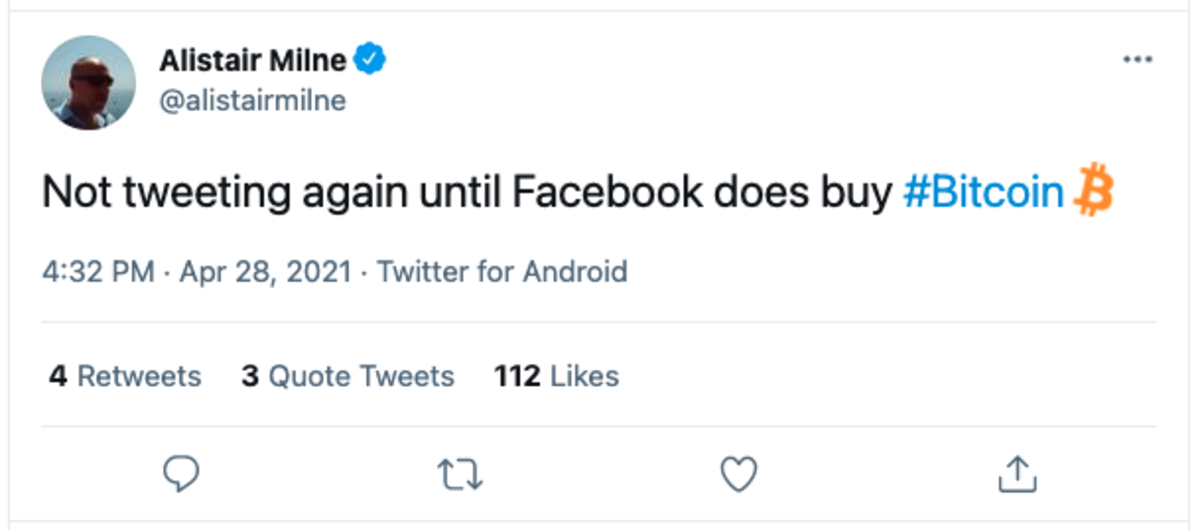Visit the @alistairmilne handle
Viewport: 1200px width, 530px height.
tap(252, 101)
